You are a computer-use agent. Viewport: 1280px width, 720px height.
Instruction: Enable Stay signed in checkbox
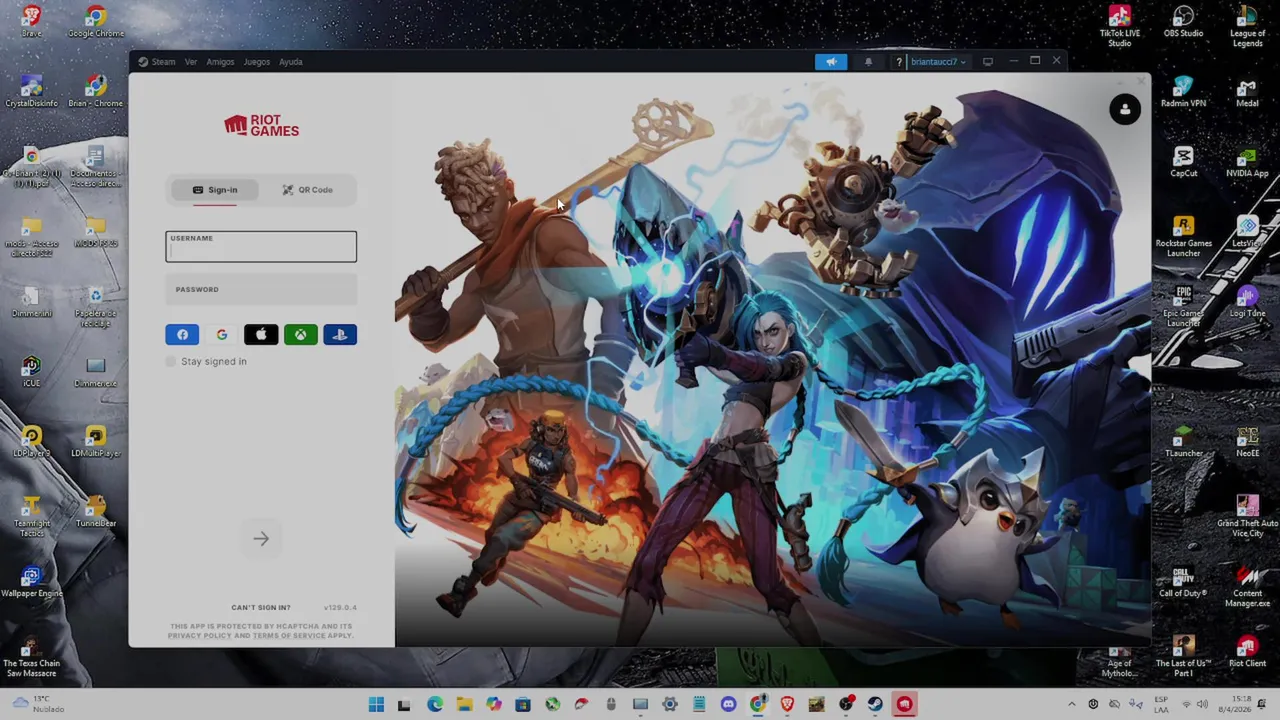pyautogui.click(x=171, y=361)
